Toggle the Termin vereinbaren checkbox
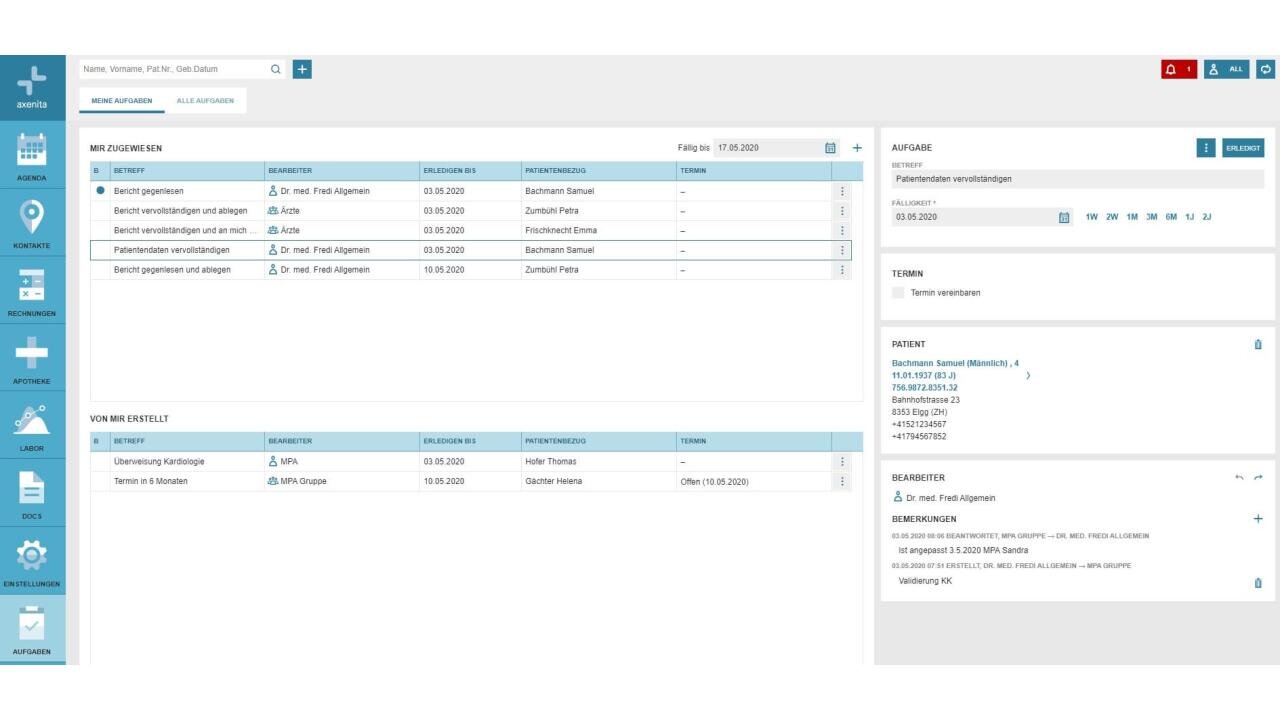 [898, 293]
